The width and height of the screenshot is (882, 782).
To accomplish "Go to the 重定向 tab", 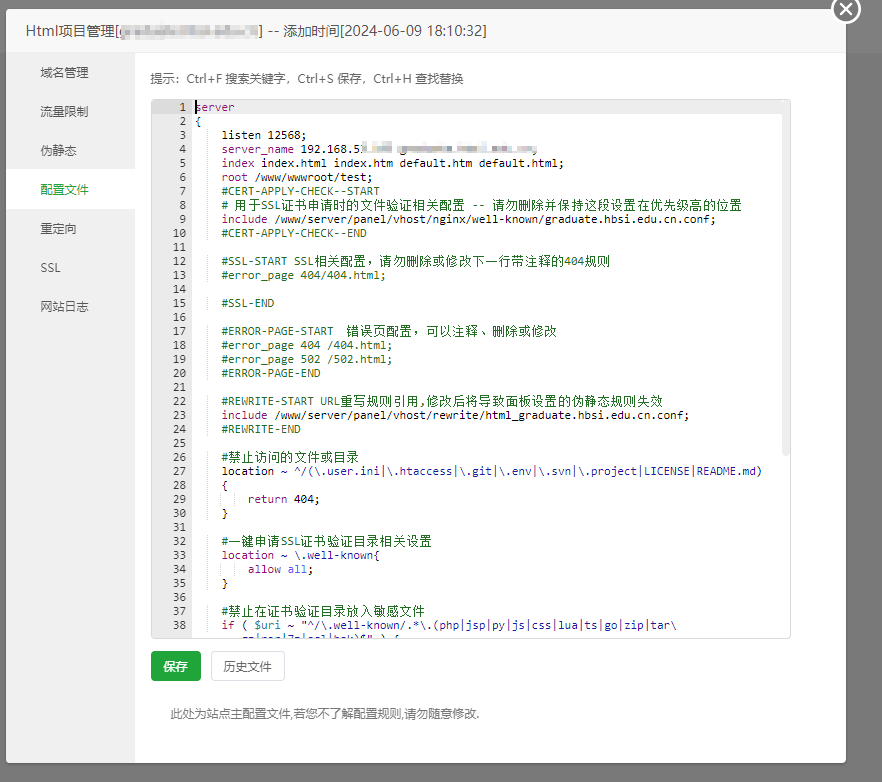I will 58,228.
